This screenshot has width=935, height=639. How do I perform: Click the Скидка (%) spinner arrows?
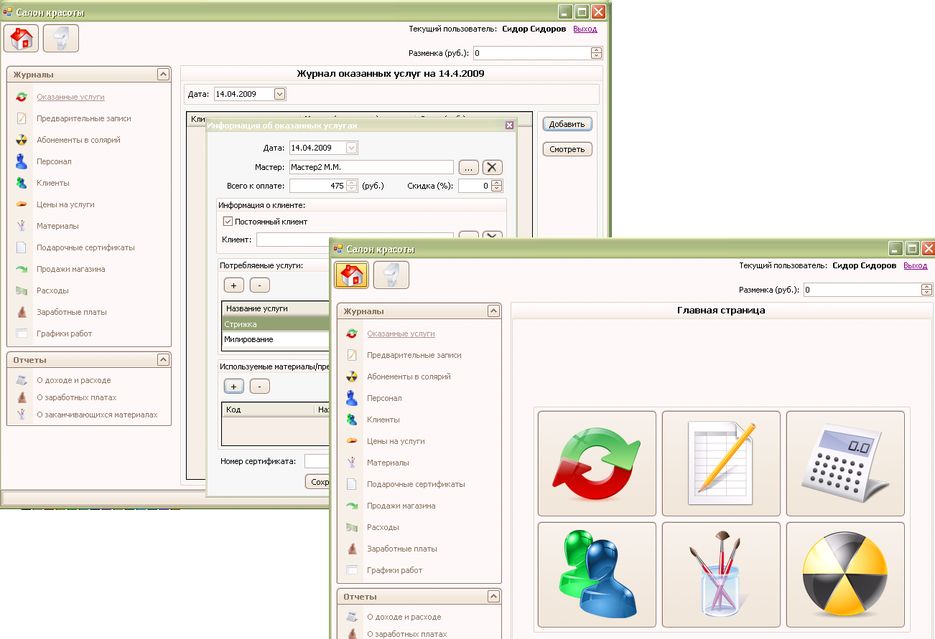[x=497, y=185]
